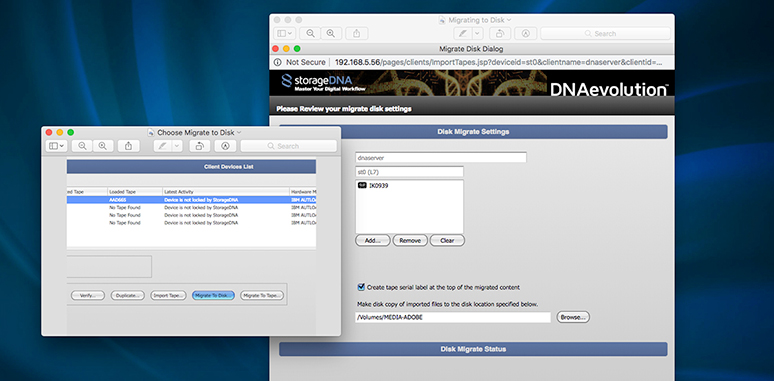Click the Clear button
This screenshot has height=381, width=774.
447,241
